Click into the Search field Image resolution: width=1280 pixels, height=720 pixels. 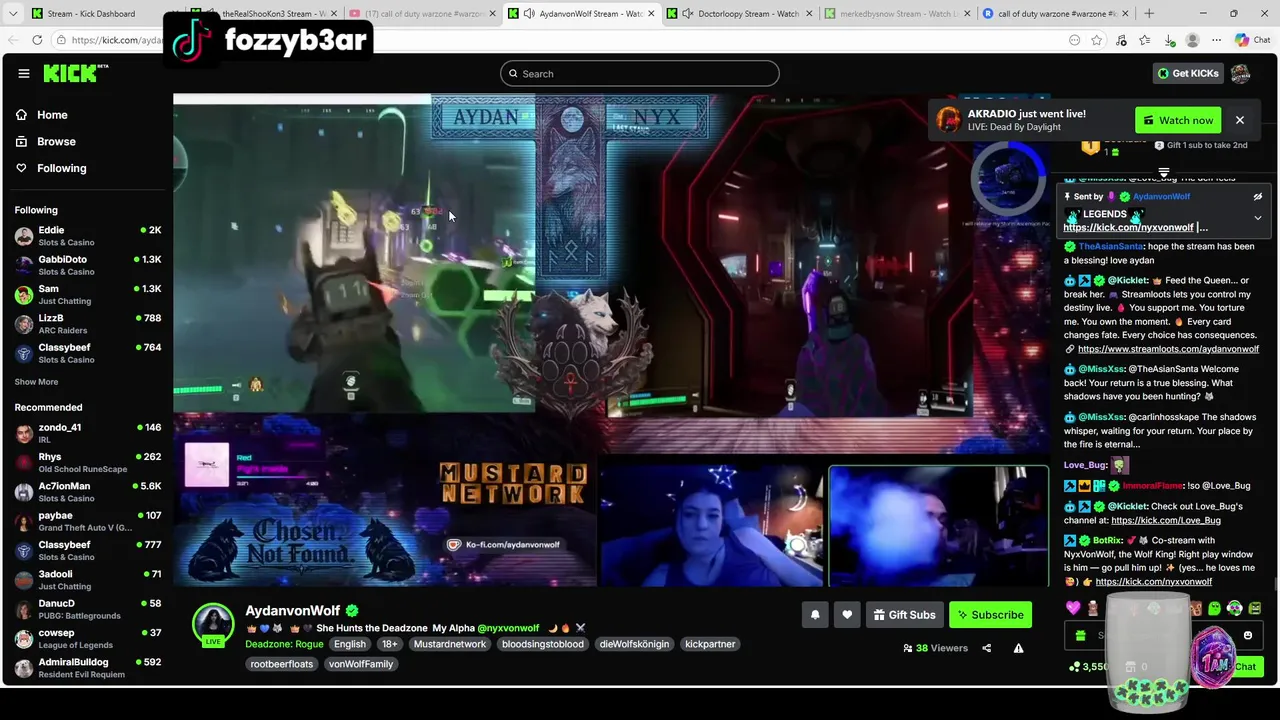[x=640, y=73]
